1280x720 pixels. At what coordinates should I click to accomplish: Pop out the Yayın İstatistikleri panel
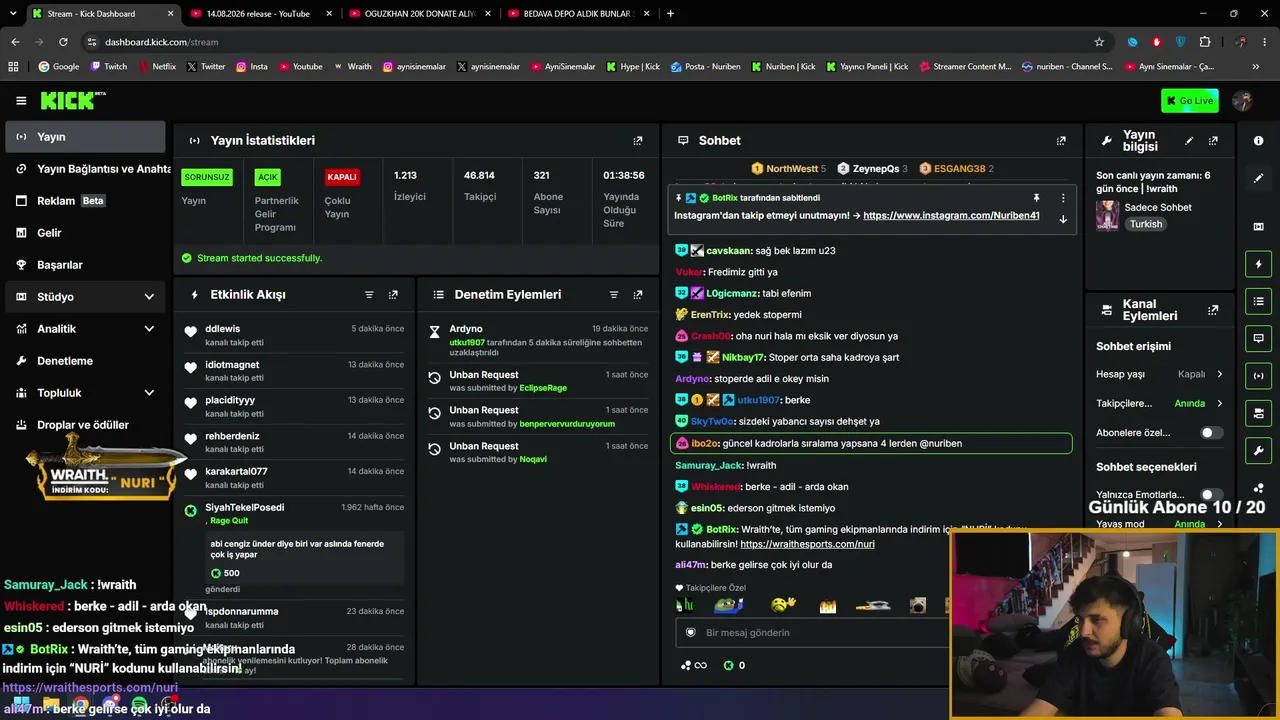tap(638, 141)
